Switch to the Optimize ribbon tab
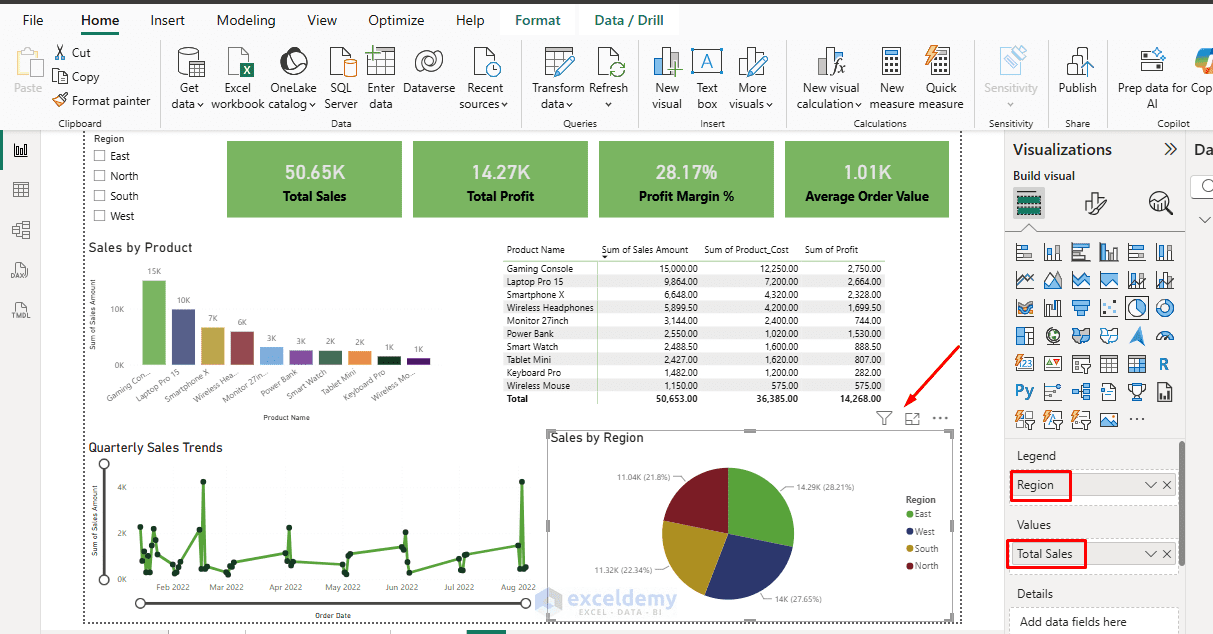This screenshot has width=1213, height=634. tap(396, 20)
